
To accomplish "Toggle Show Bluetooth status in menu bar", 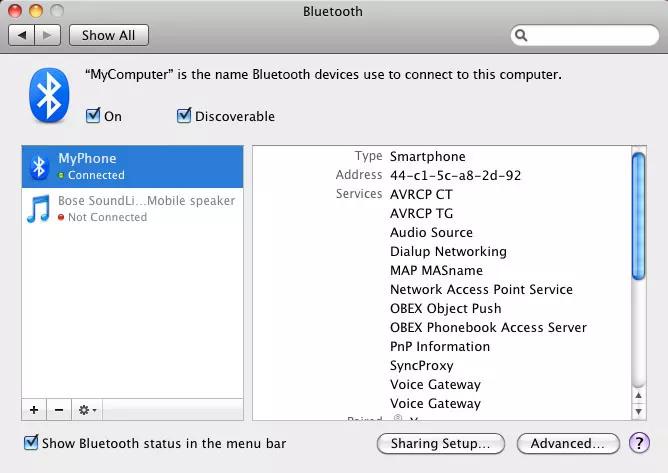I will pyautogui.click(x=31, y=443).
